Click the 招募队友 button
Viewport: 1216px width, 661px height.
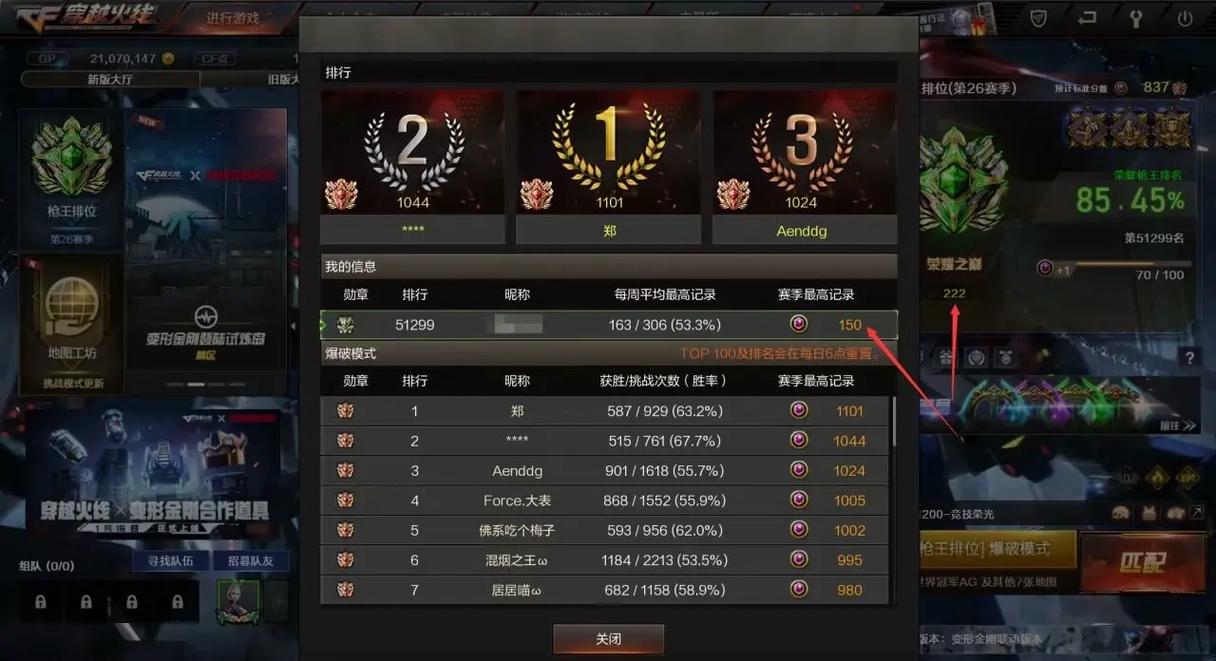click(250, 562)
